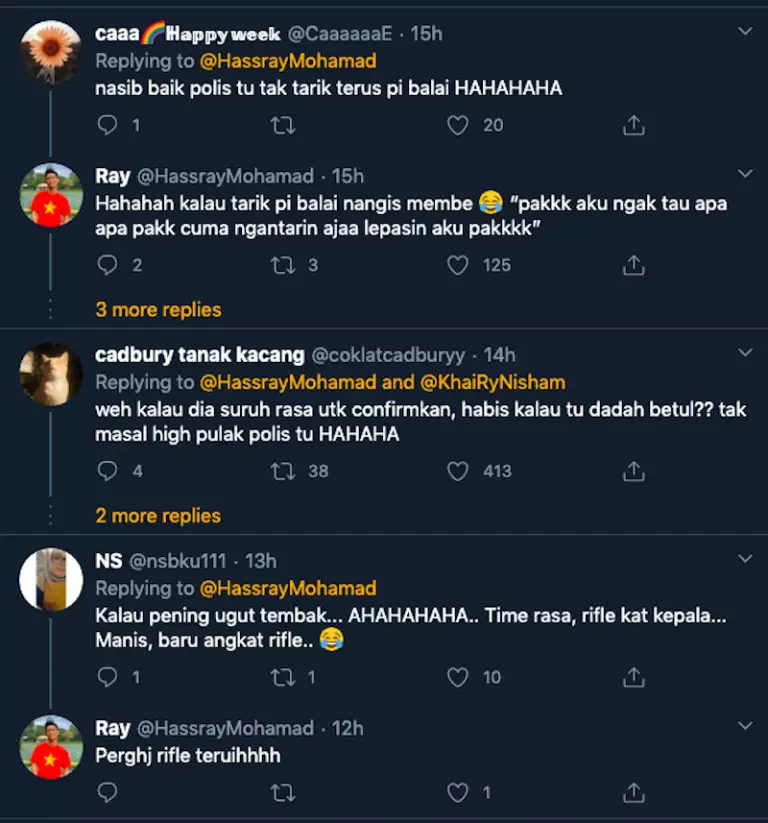
Task: Retweet caaa's "nasib baik polis" tweet
Action: pyautogui.click(x=283, y=125)
